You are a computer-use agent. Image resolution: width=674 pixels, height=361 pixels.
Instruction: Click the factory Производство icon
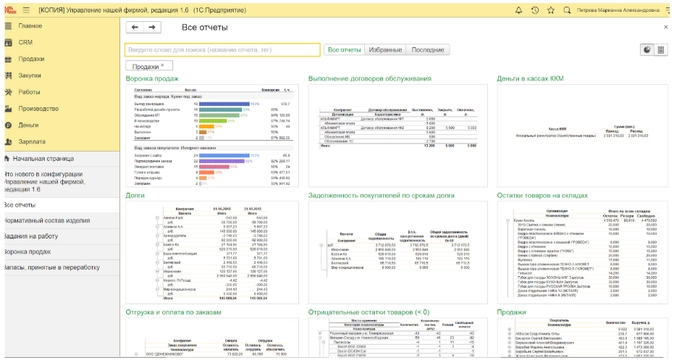pos(8,109)
